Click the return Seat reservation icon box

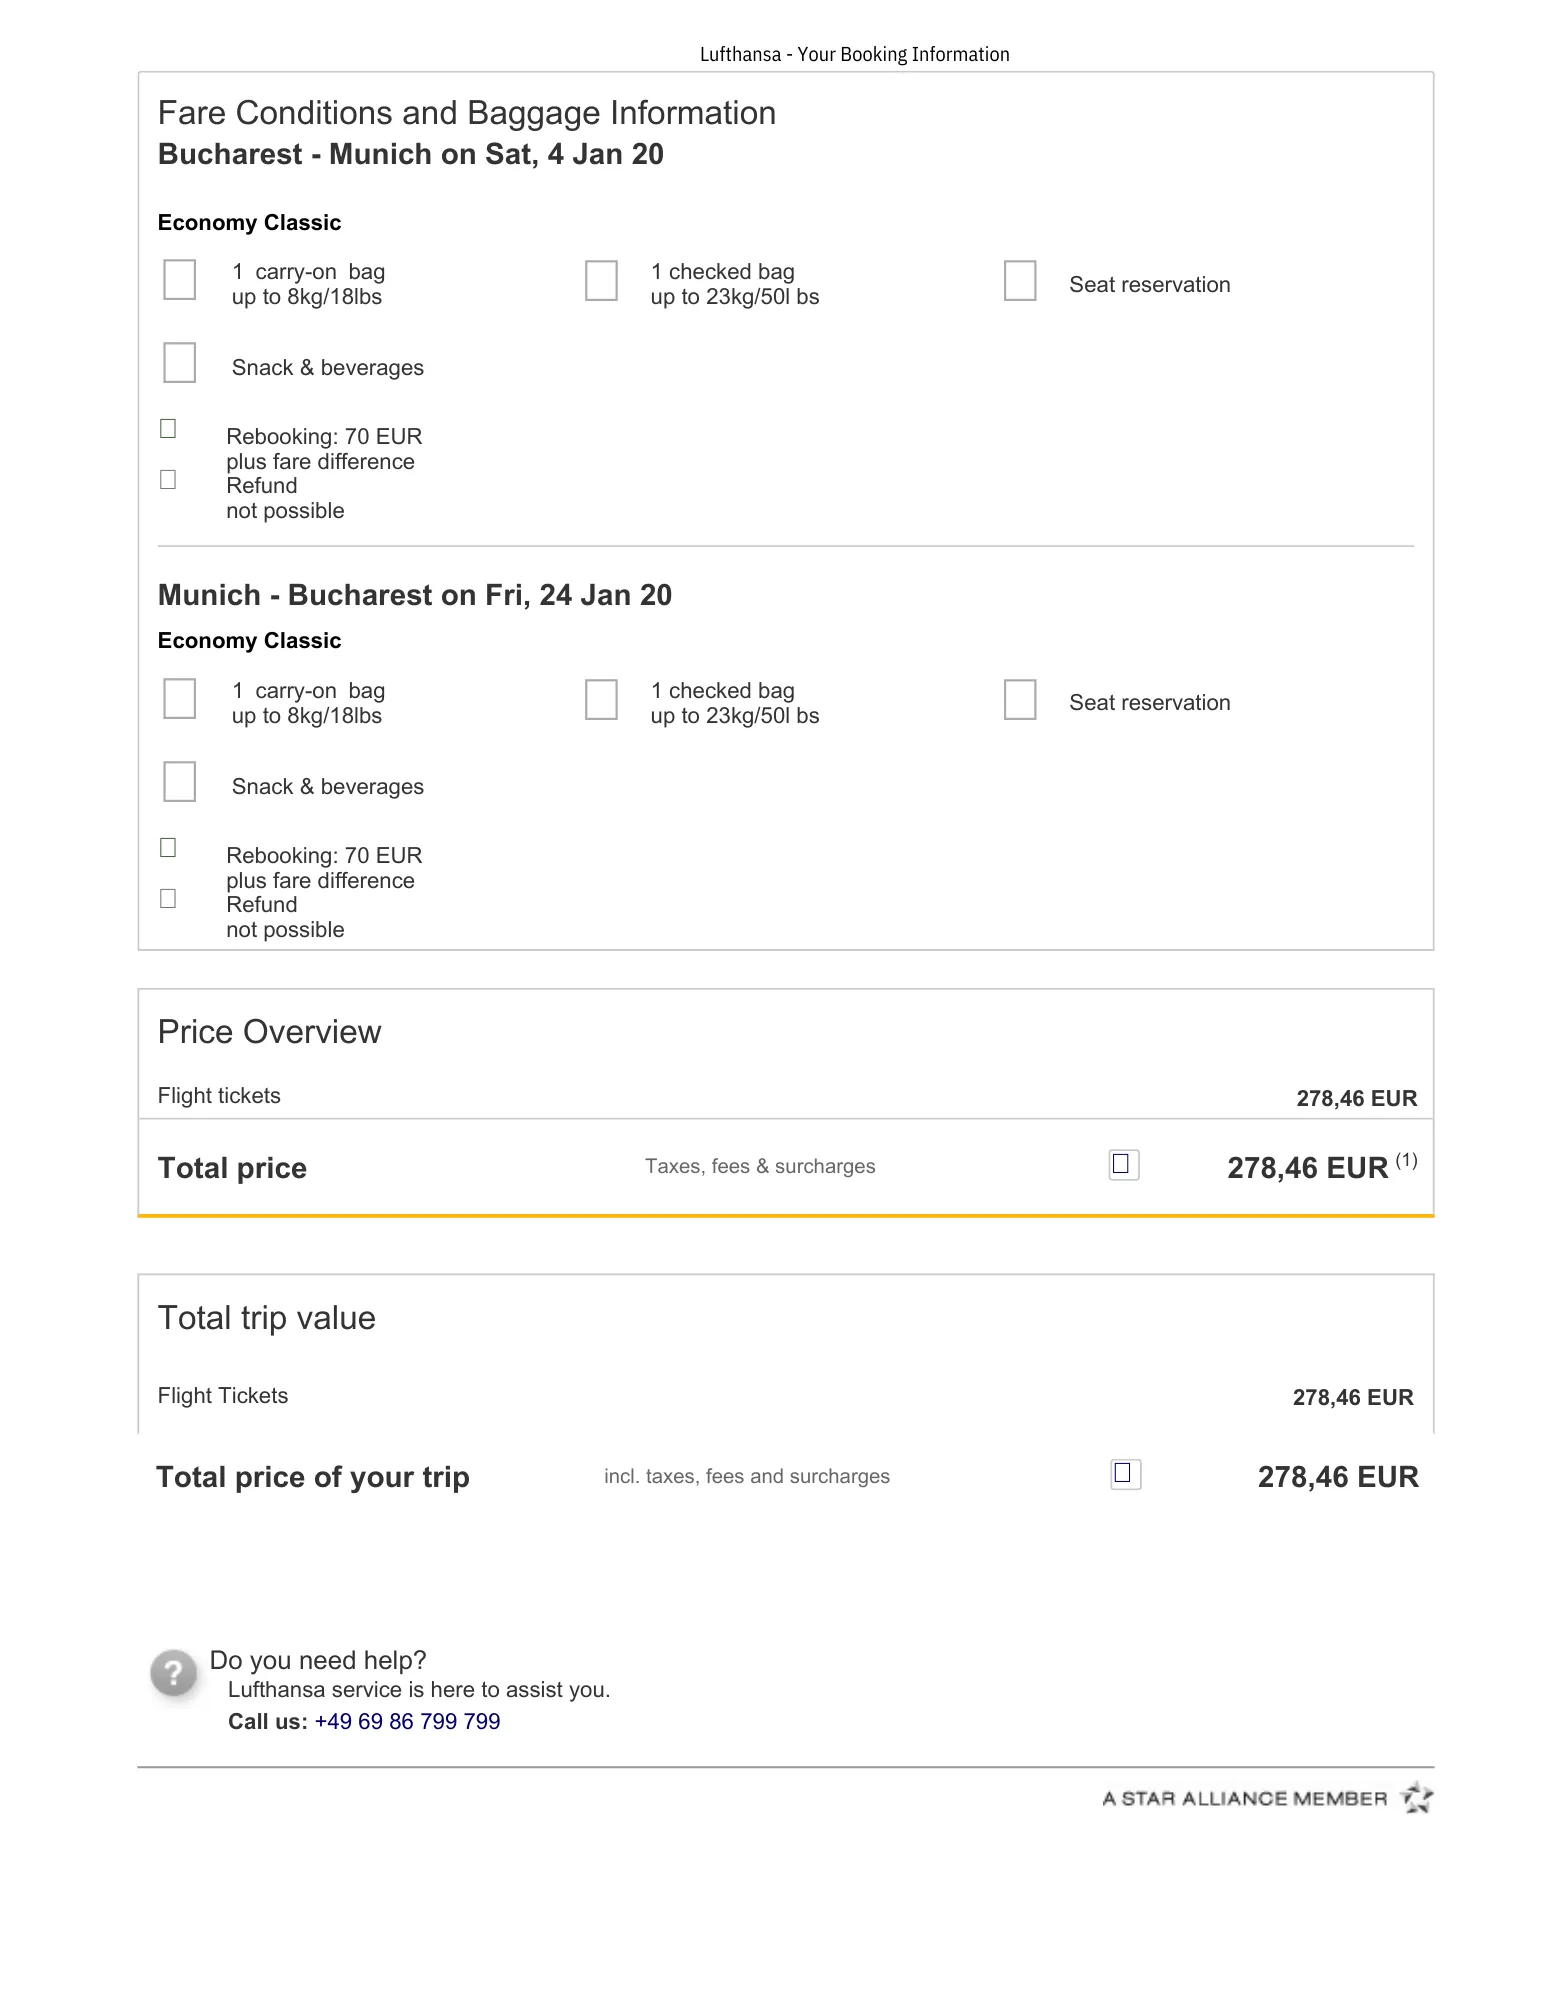tap(1020, 700)
